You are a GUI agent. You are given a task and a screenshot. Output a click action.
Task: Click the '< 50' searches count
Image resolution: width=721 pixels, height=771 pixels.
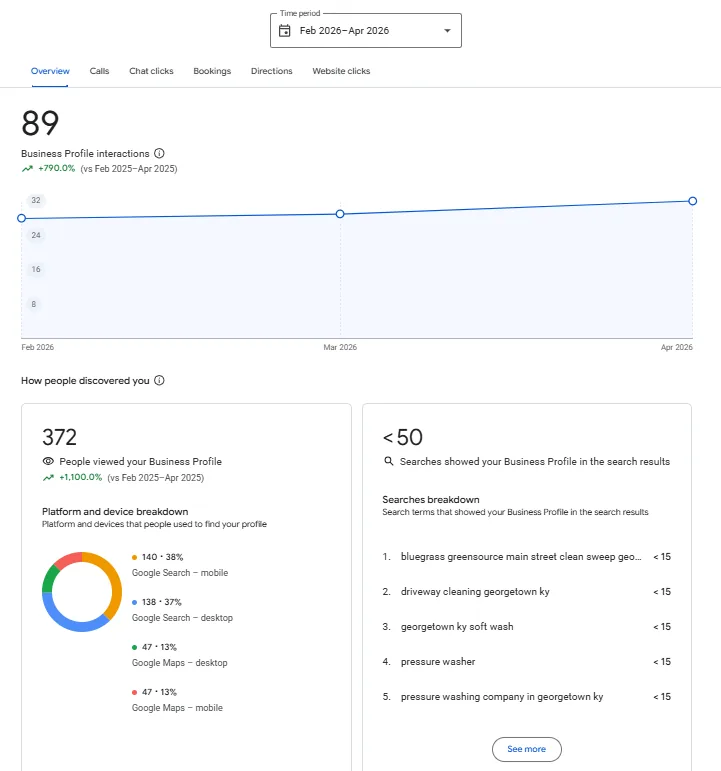pyautogui.click(x=403, y=437)
